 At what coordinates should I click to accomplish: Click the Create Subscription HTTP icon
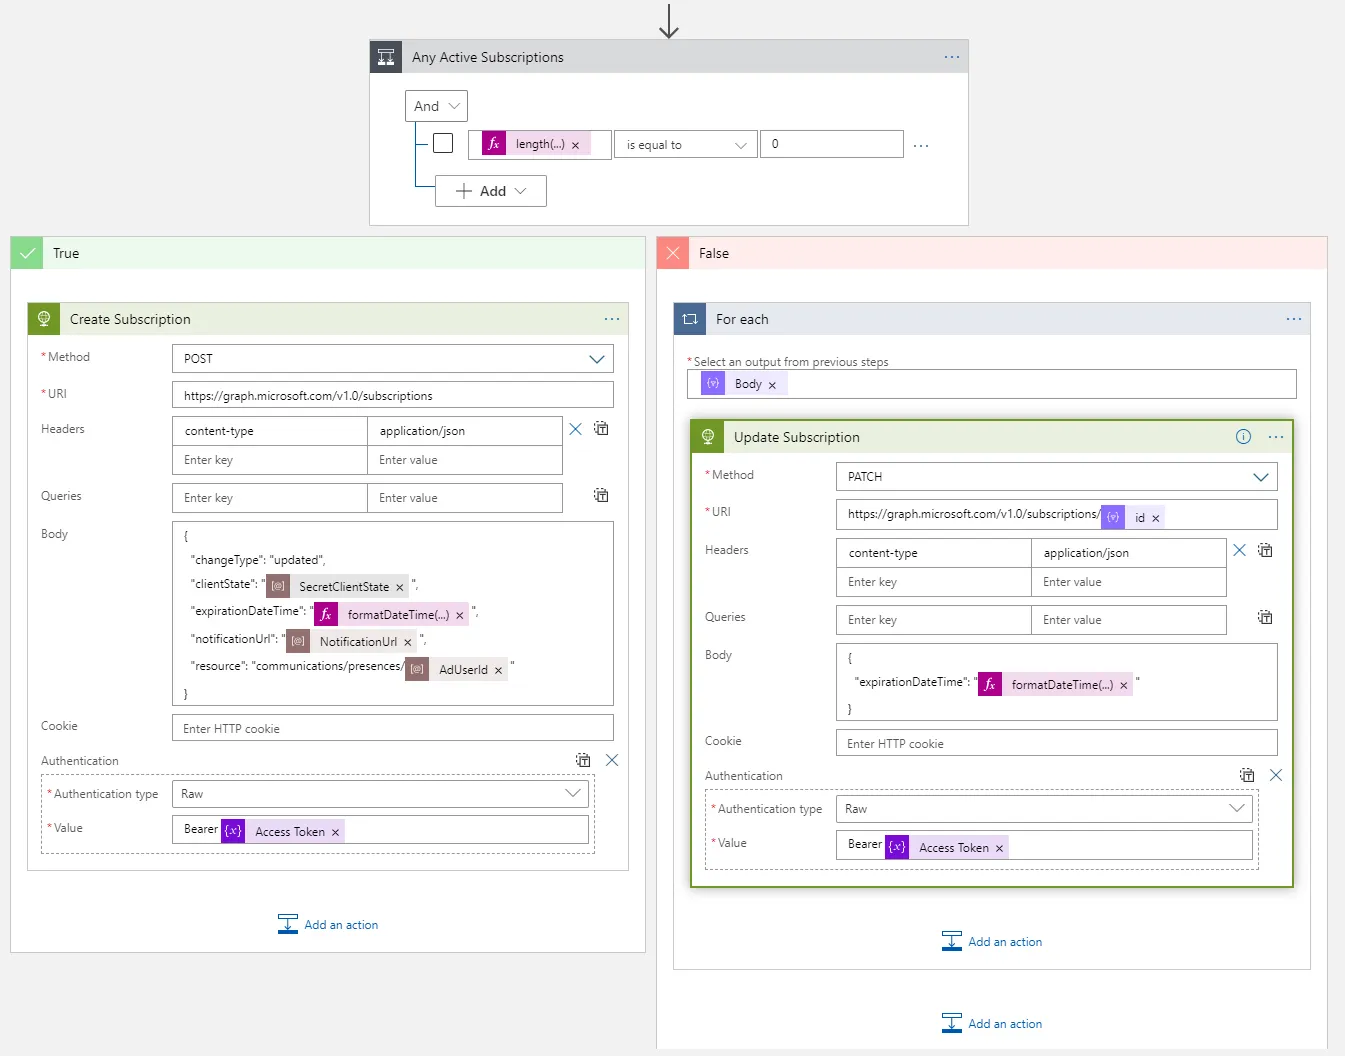(x=44, y=319)
